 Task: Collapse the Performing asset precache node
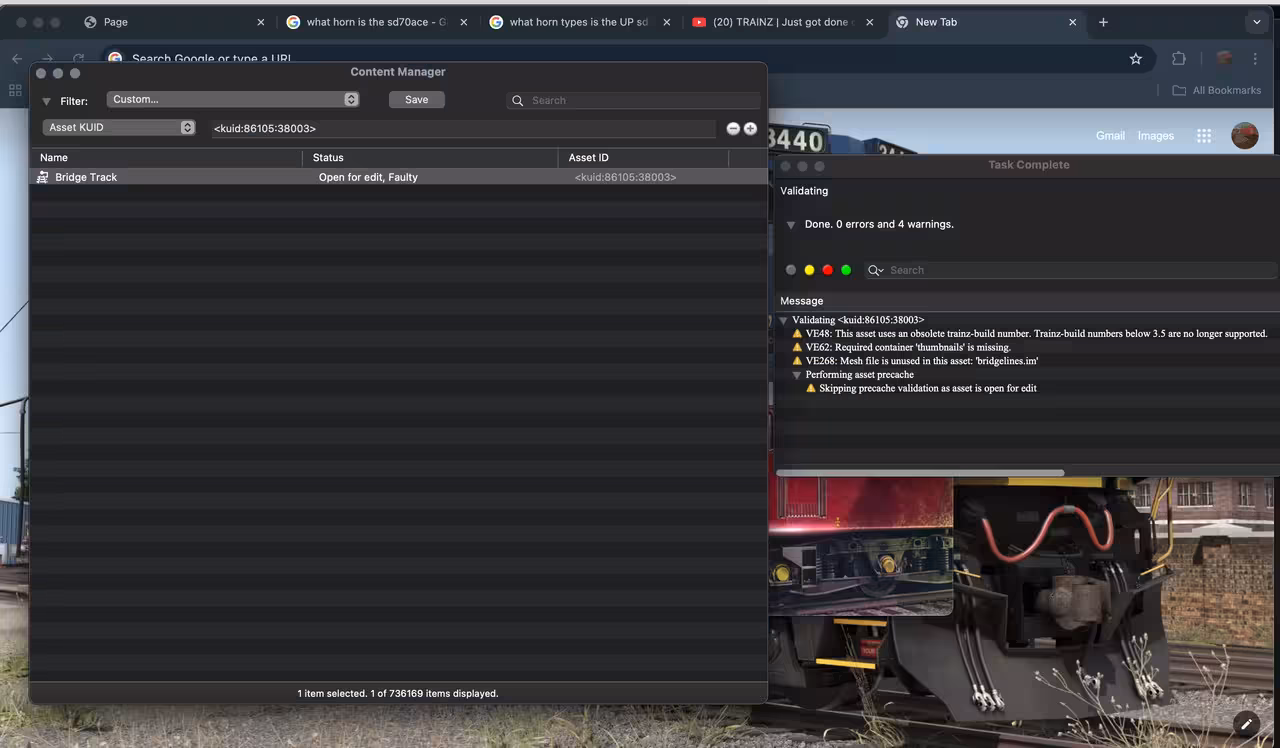pyautogui.click(x=797, y=375)
